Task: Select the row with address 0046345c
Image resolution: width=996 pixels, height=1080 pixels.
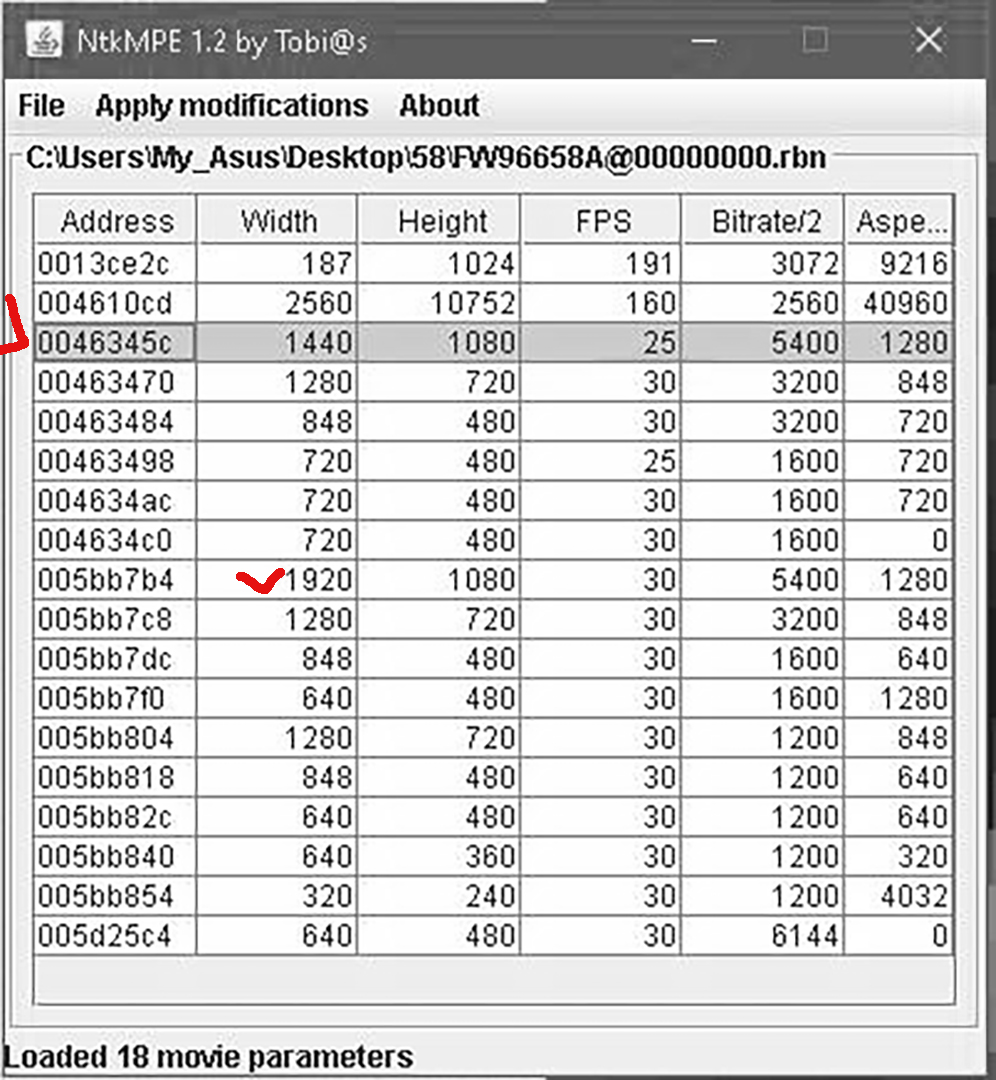Action: tap(116, 342)
